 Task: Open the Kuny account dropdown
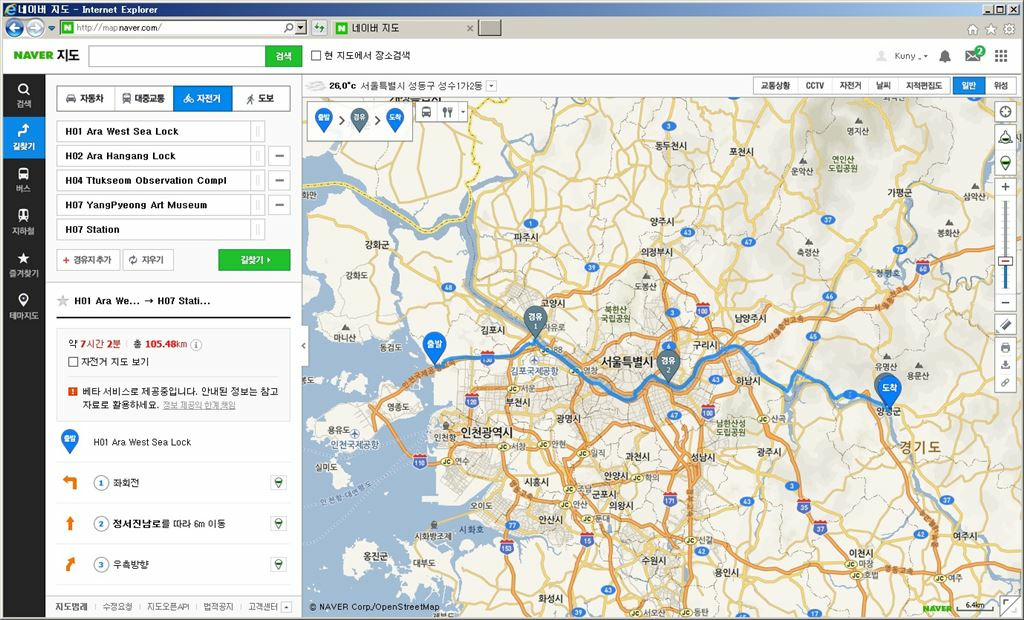911,56
